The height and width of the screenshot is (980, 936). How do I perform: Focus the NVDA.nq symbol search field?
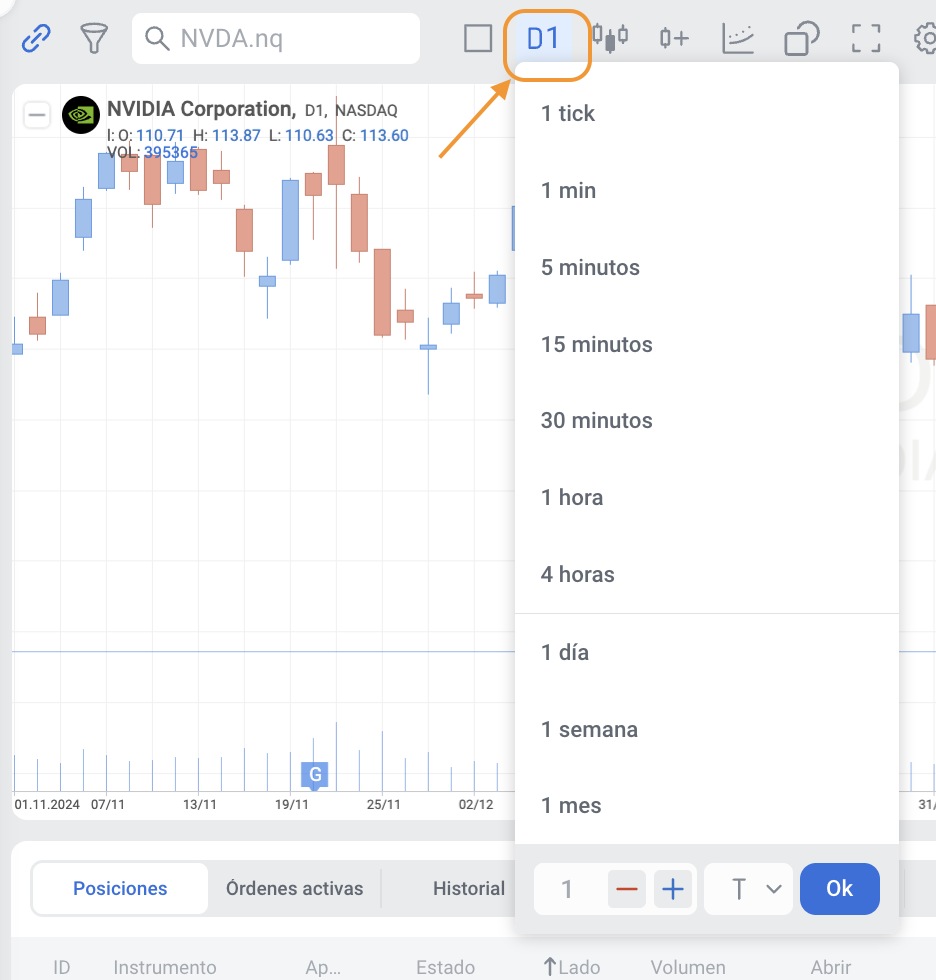click(276, 38)
